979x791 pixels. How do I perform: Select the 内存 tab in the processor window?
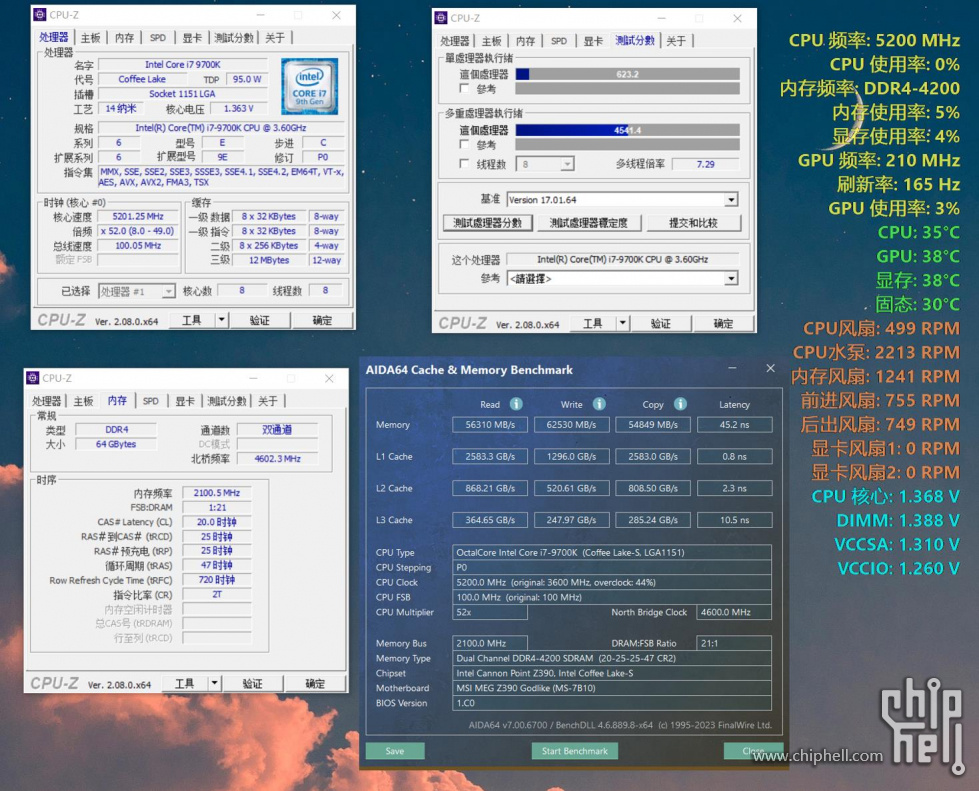(124, 38)
